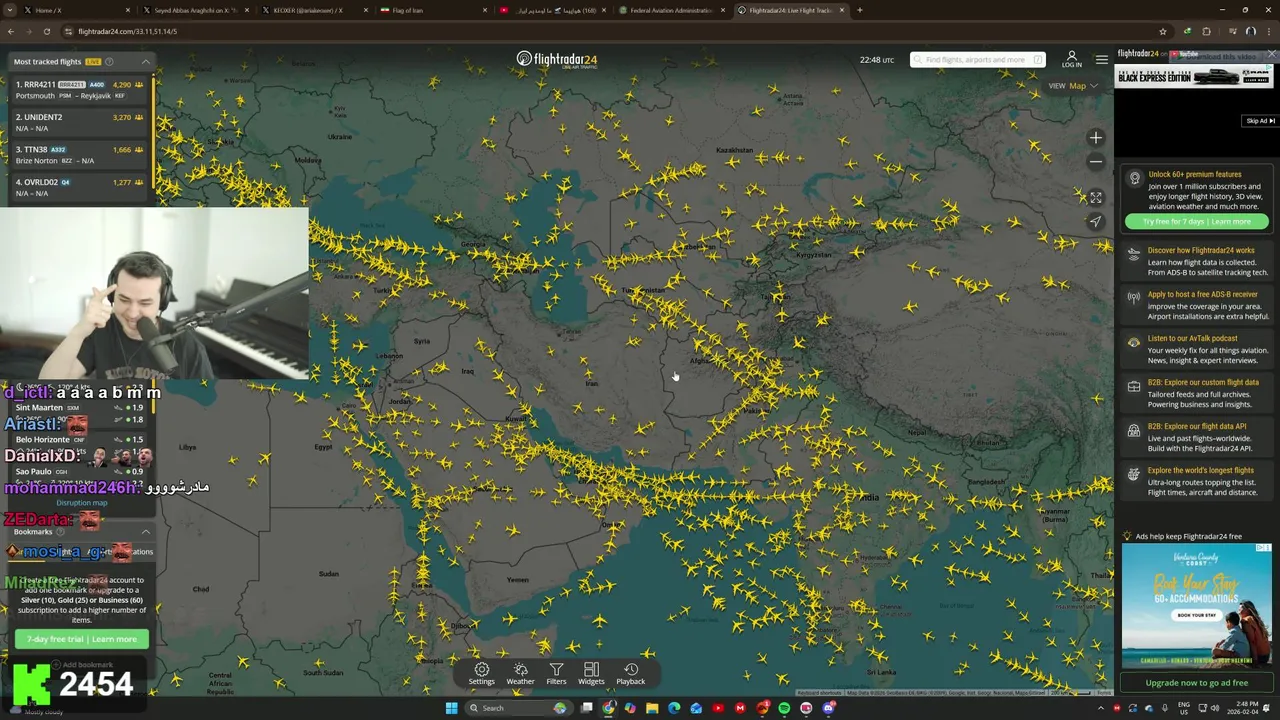The image size is (1280, 720).
Task: Open File Explorer from the taskbar
Action: click(652, 708)
